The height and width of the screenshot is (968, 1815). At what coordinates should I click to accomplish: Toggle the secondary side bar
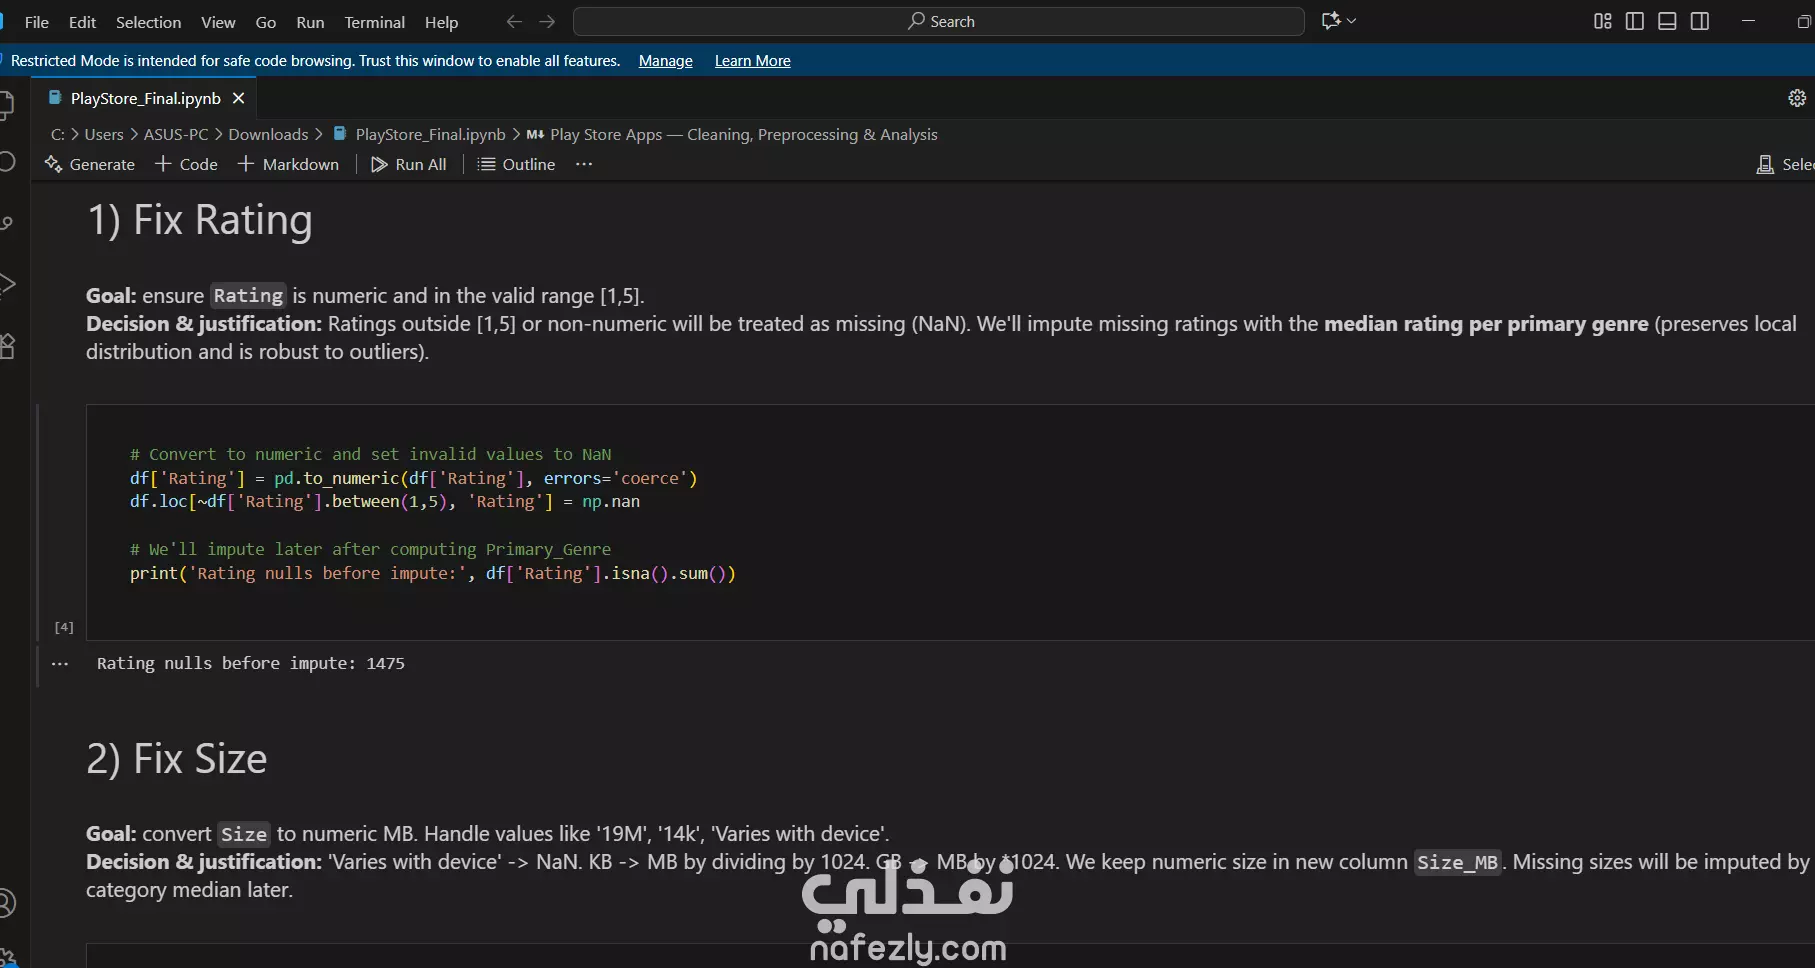tap(1700, 21)
